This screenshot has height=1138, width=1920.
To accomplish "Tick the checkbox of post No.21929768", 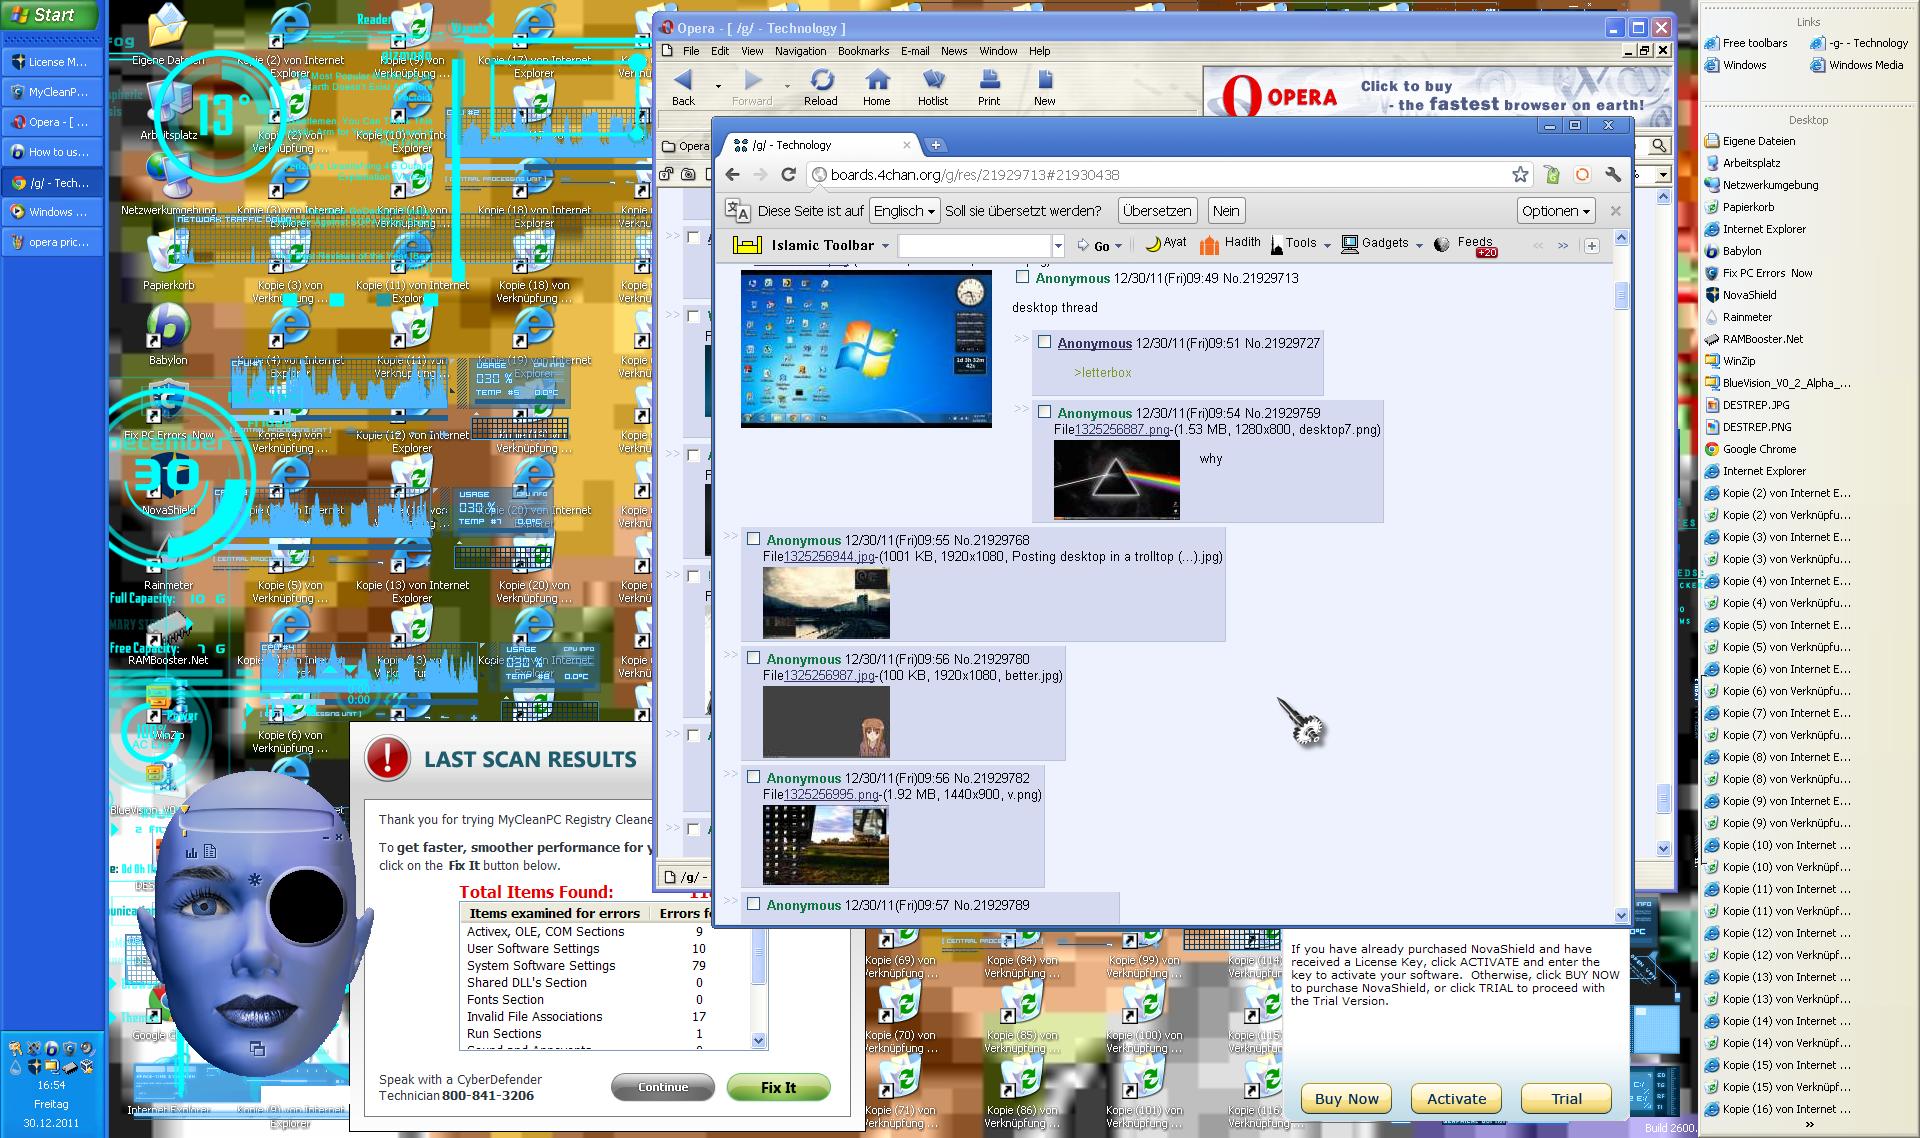I will click(x=754, y=539).
